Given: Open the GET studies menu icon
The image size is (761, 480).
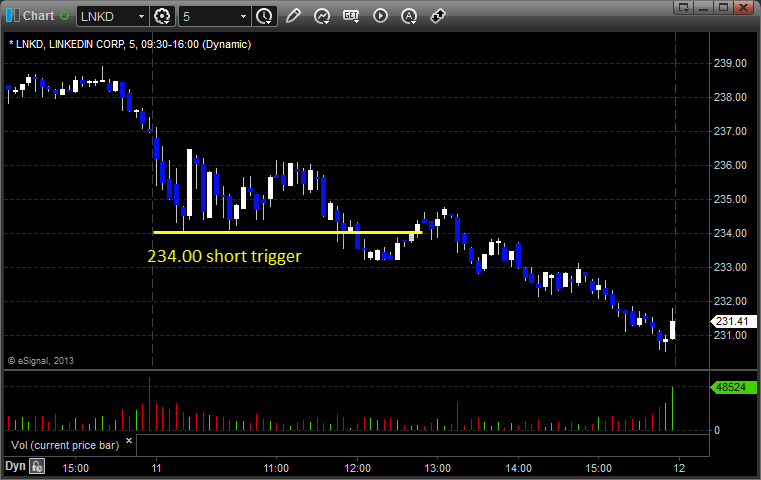Looking at the screenshot, I should point(351,16).
